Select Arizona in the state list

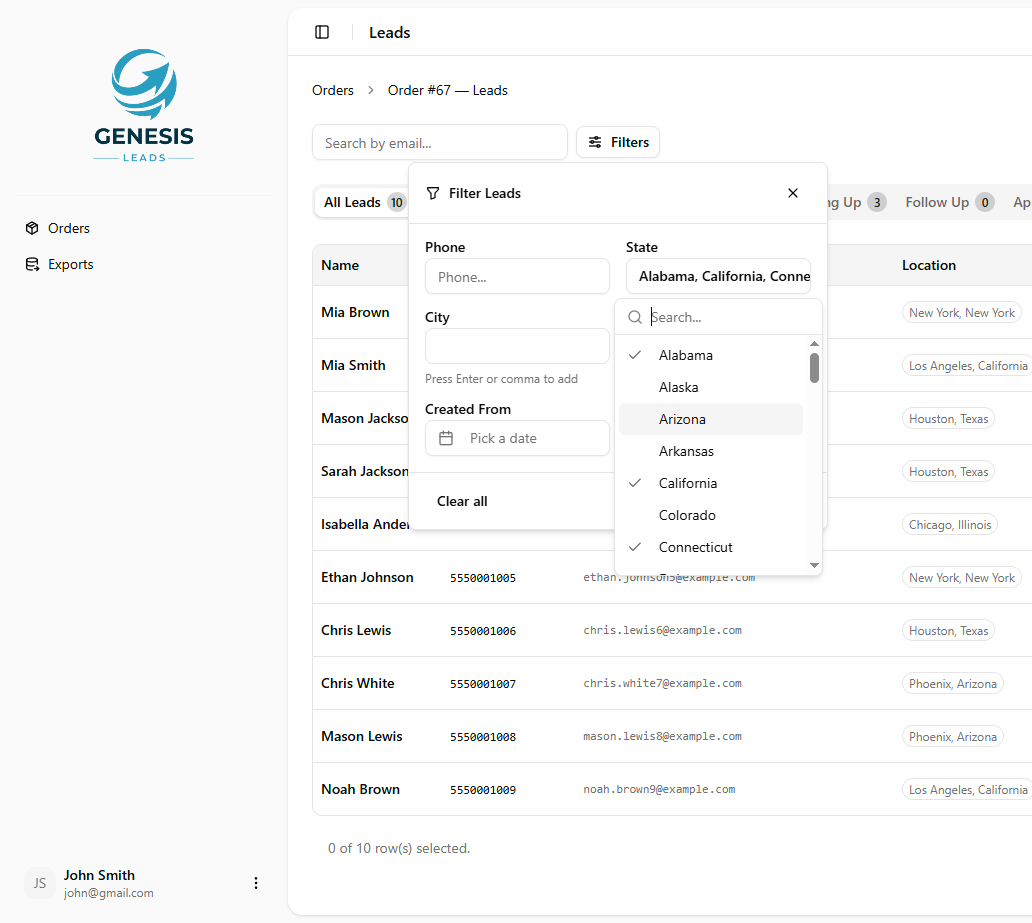pyautogui.click(x=711, y=419)
